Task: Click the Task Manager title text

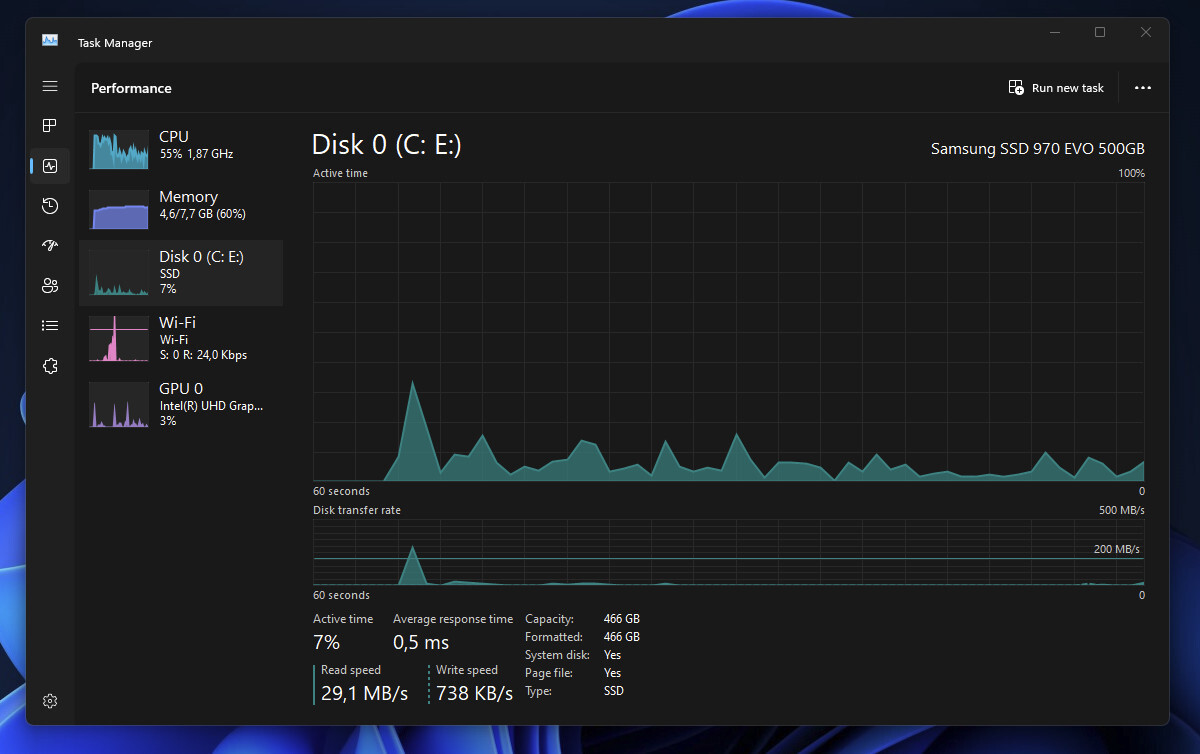Action: (x=115, y=43)
